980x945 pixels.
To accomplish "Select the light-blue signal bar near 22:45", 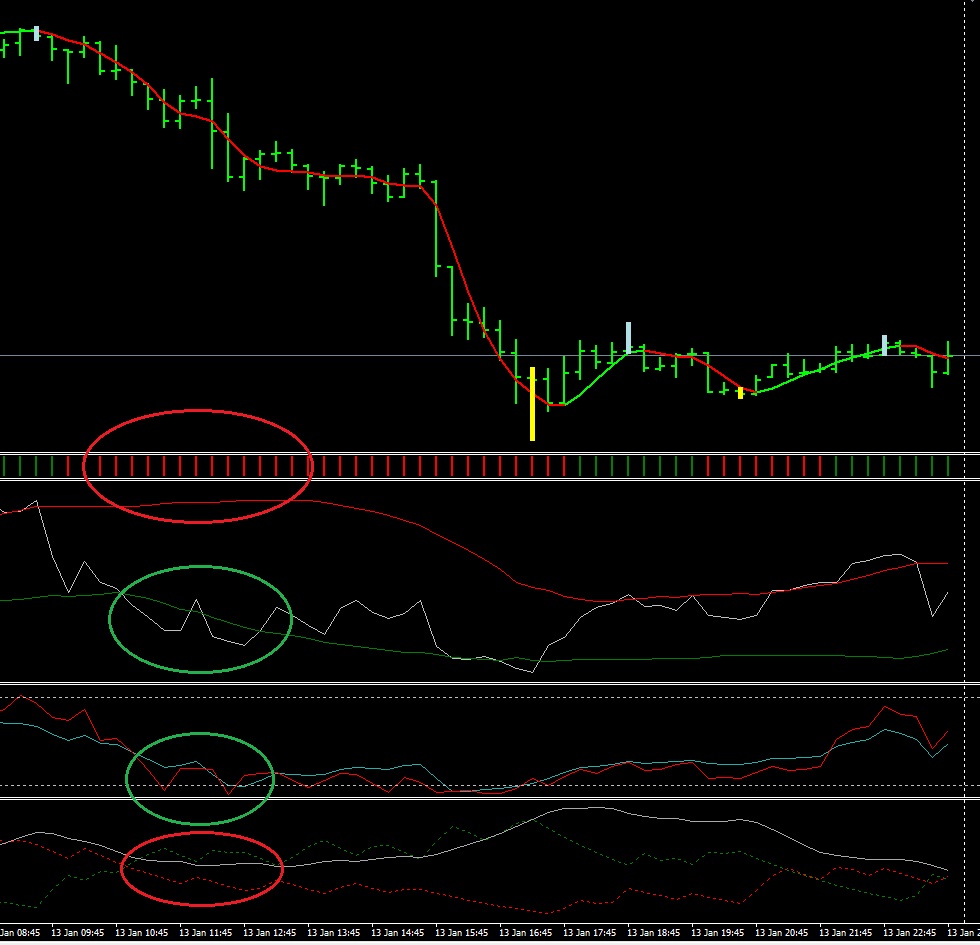I will (884, 346).
